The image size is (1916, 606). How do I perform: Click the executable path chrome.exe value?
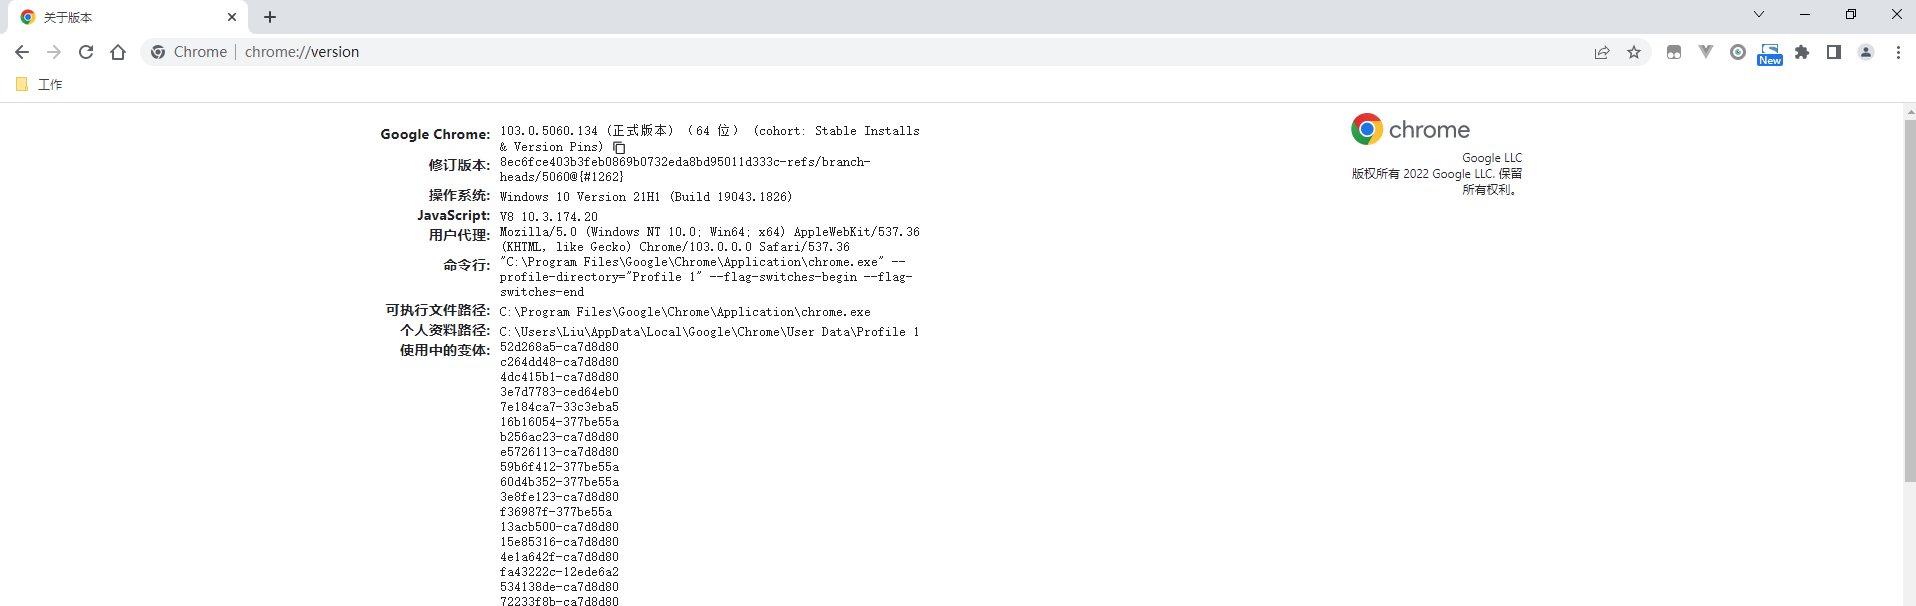[685, 312]
